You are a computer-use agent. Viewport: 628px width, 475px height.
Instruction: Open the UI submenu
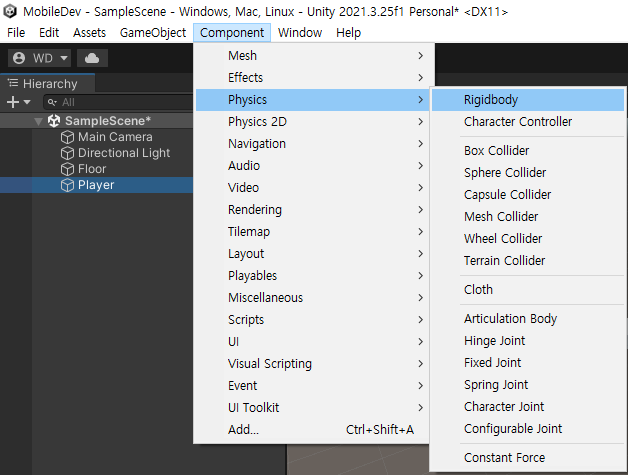(x=312, y=342)
